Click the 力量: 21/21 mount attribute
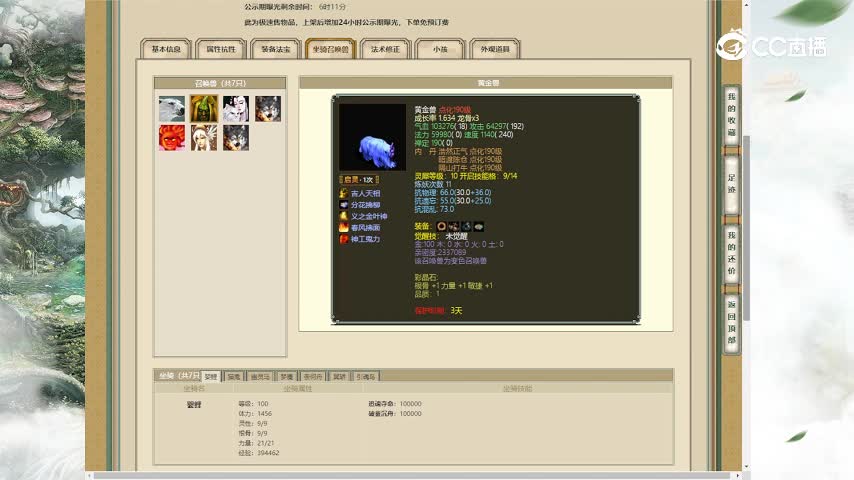The height and width of the screenshot is (480, 854). click(256, 443)
